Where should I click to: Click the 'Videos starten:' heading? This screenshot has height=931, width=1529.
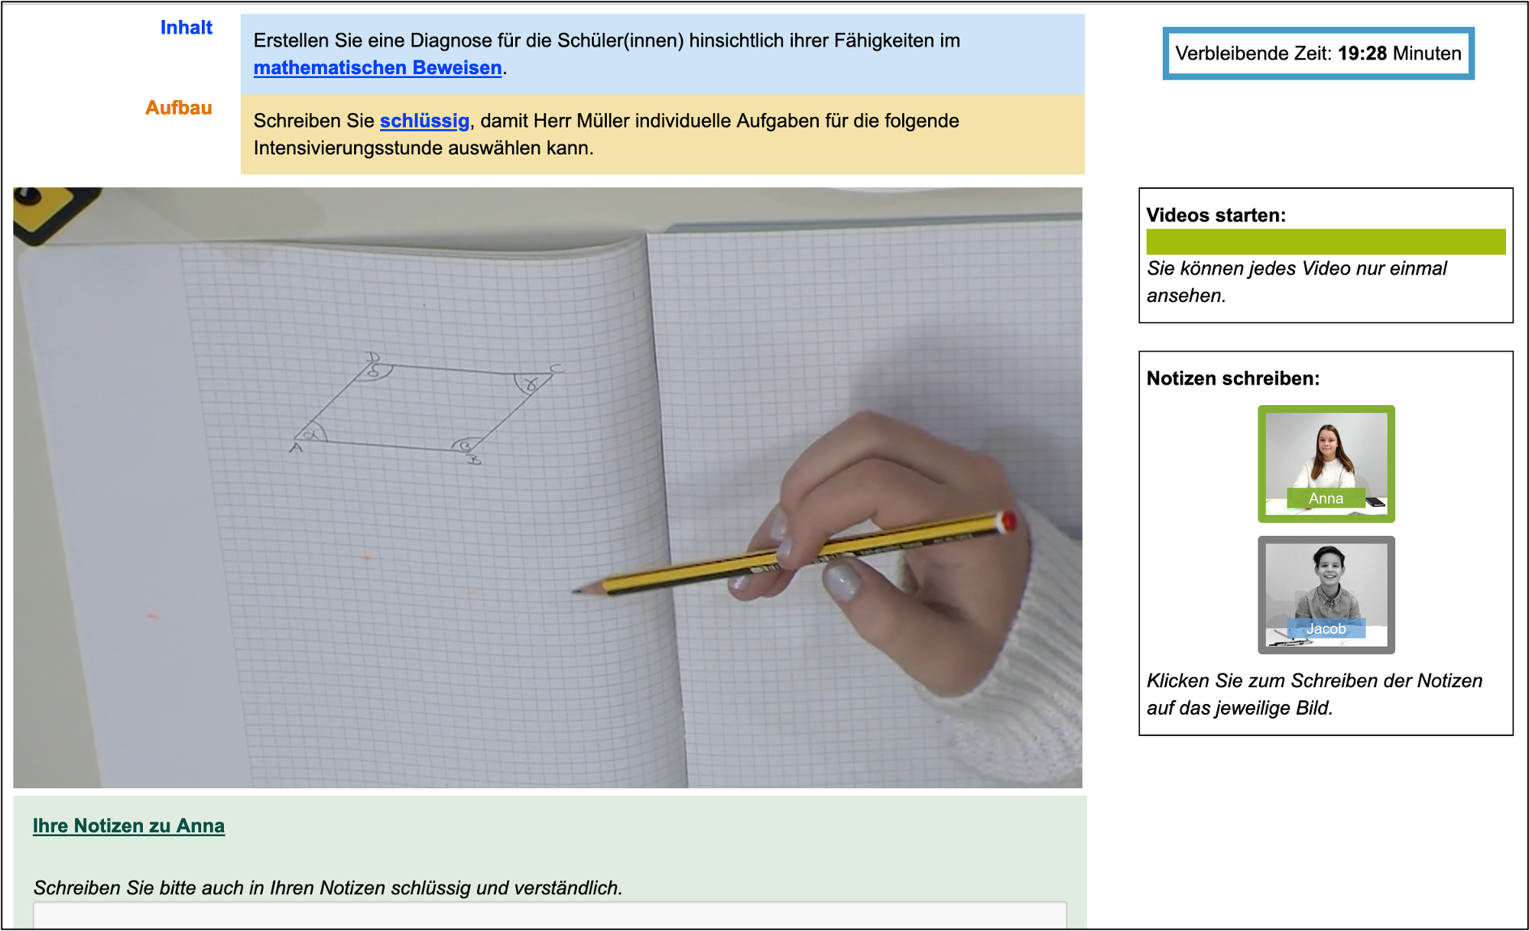(1215, 215)
